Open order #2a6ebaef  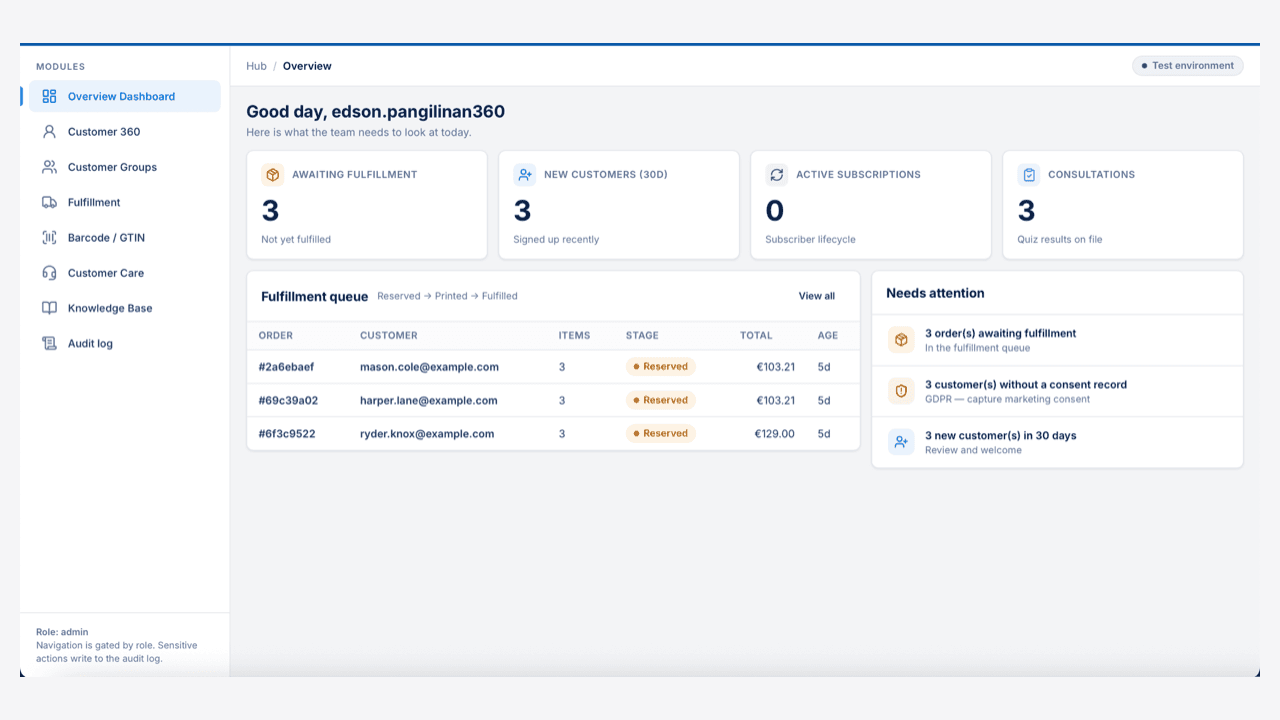pyautogui.click(x=286, y=367)
